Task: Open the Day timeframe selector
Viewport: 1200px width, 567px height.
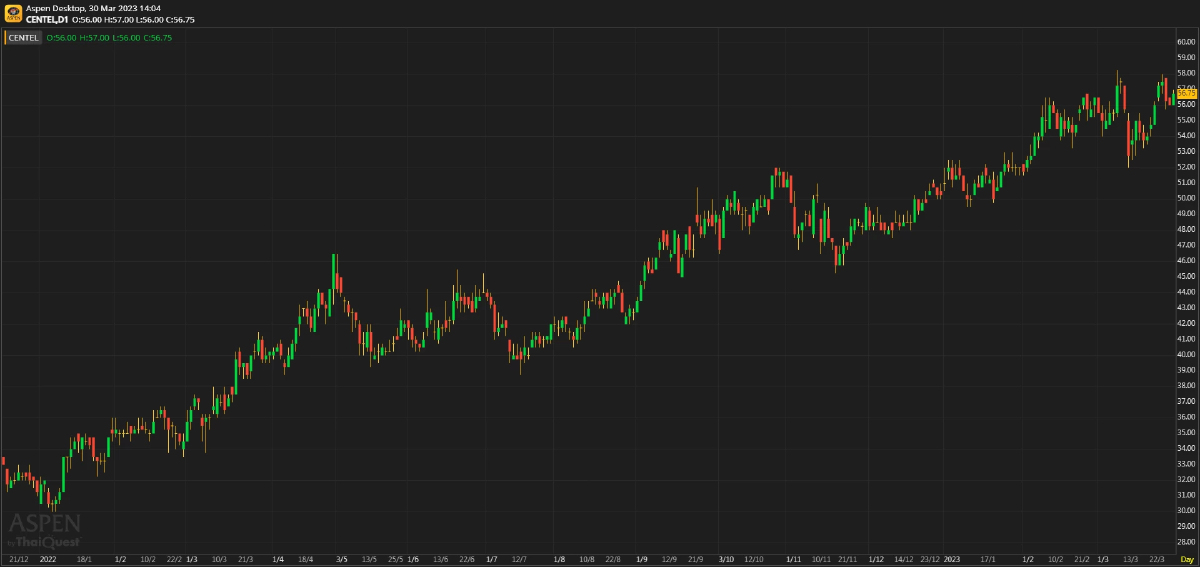Action: click(x=1187, y=559)
